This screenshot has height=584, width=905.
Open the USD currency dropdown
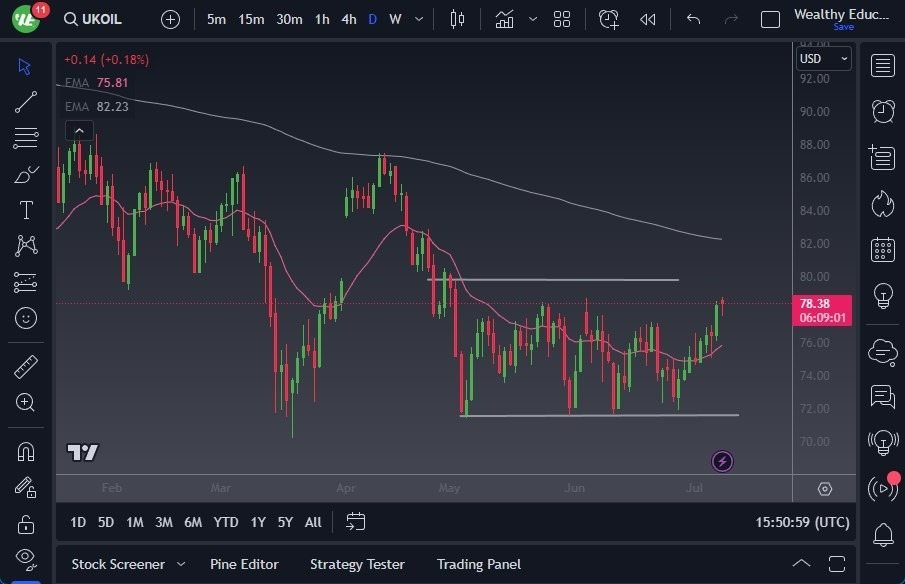pos(823,59)
